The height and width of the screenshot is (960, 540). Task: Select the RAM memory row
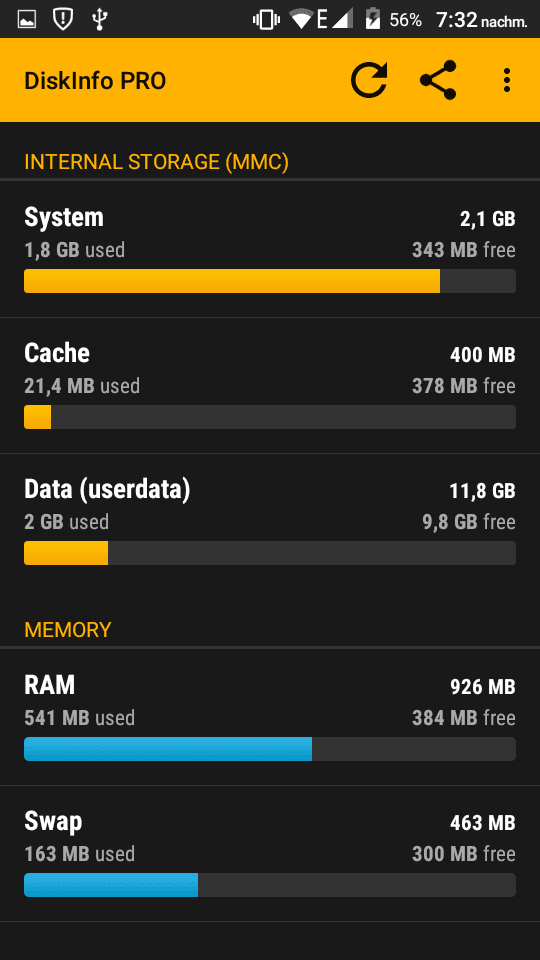tap(270, 717)
